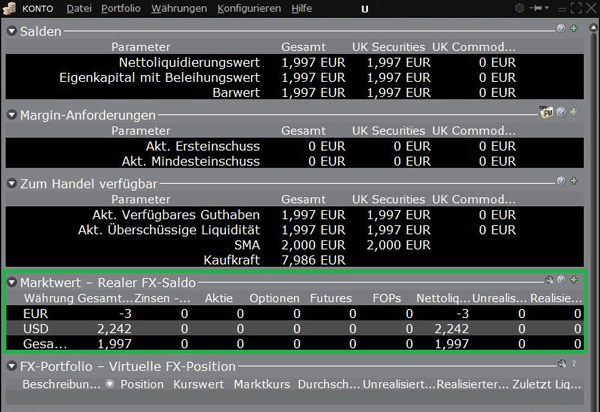Image resolution: width=600 pixels, height=412 pixels.
Task: Click the UK Commod… header in Salden
Action: [474, 47]
